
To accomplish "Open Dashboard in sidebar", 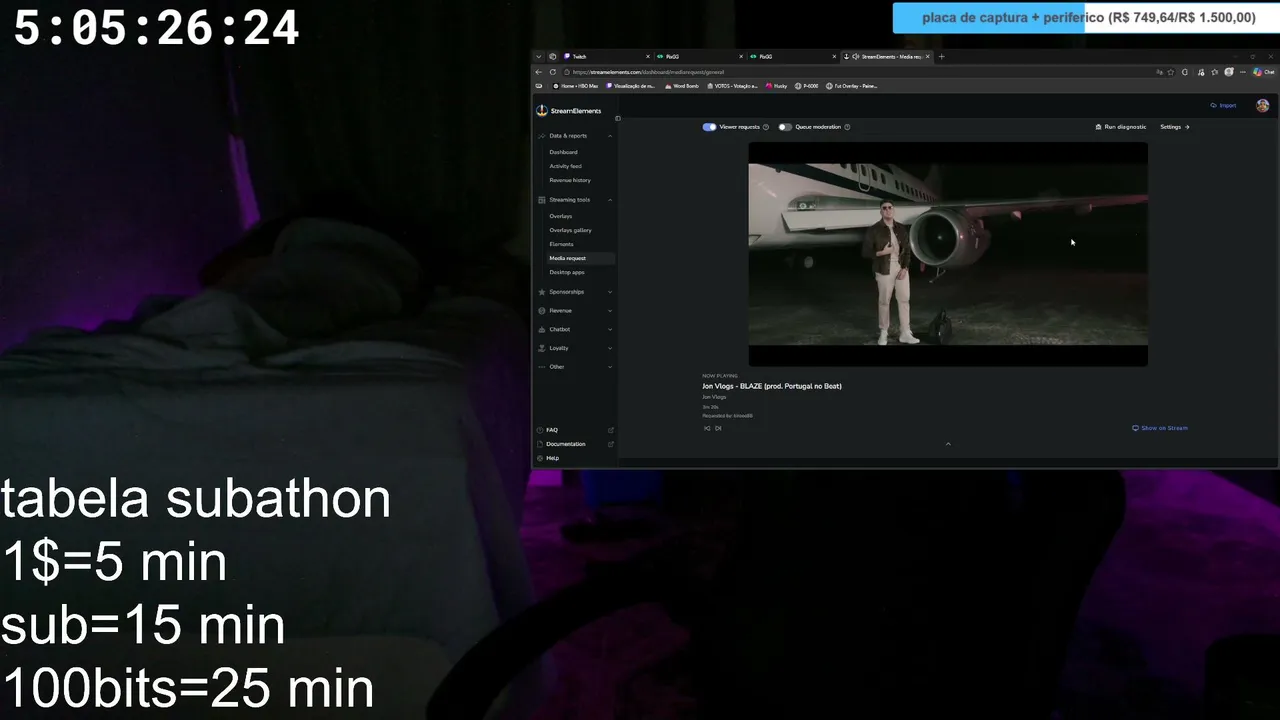I will click(x=563, y=152).
